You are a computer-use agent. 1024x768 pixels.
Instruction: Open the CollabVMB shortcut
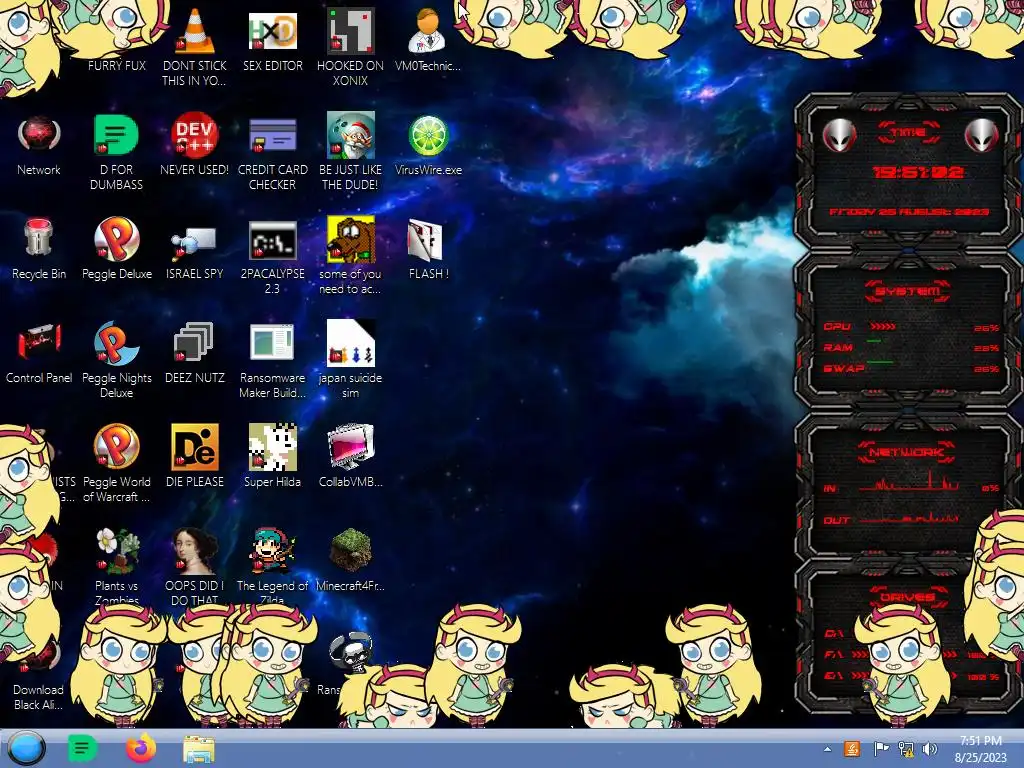point(351,456)
